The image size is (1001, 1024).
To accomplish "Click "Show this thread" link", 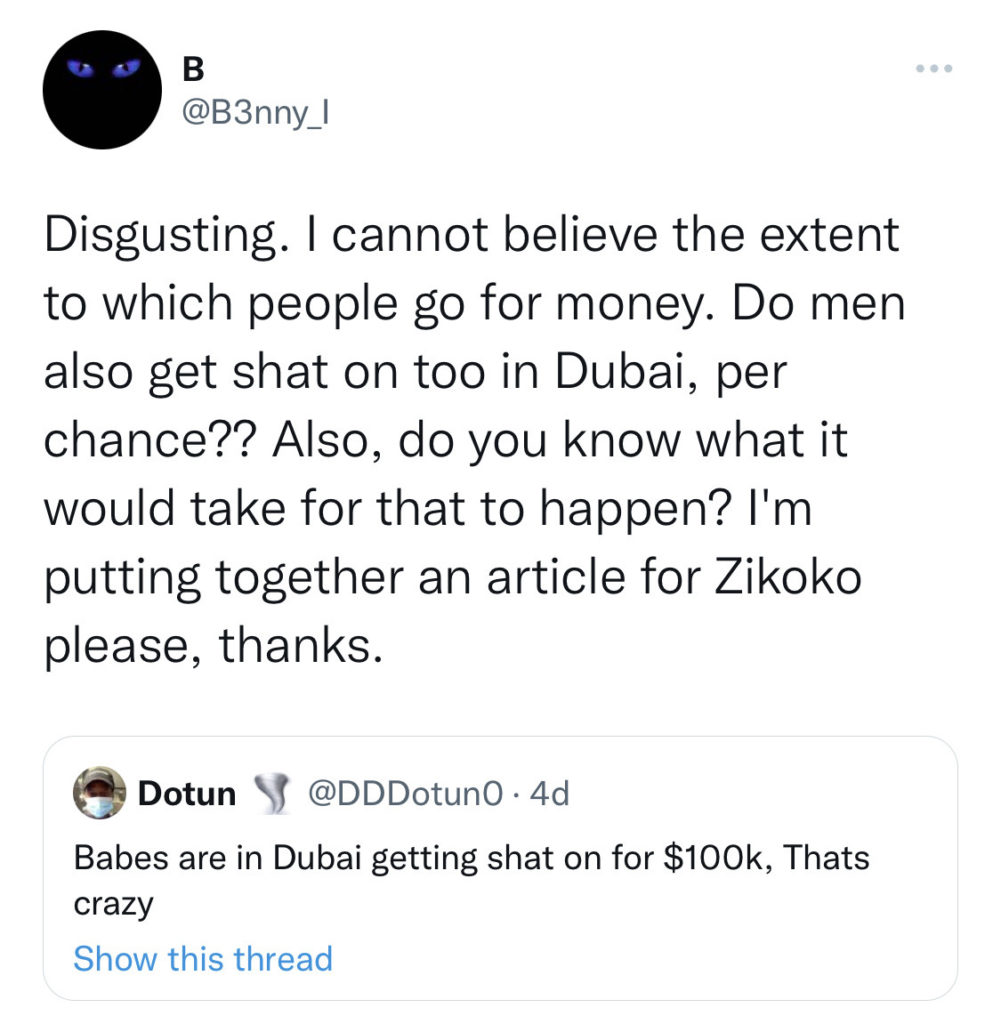I will [202, 959].
